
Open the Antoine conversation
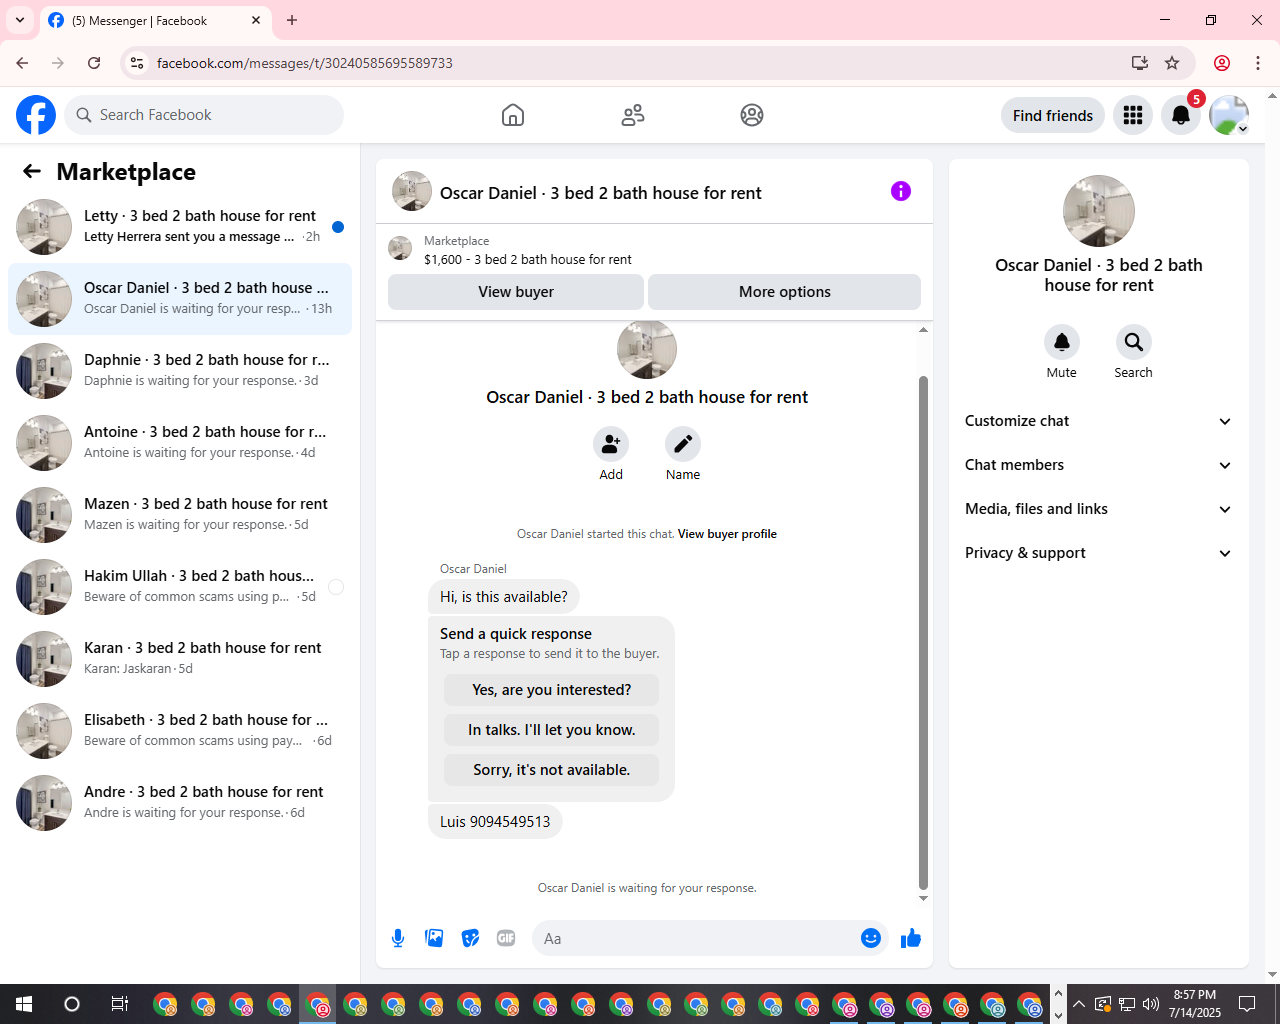point(180,443)
